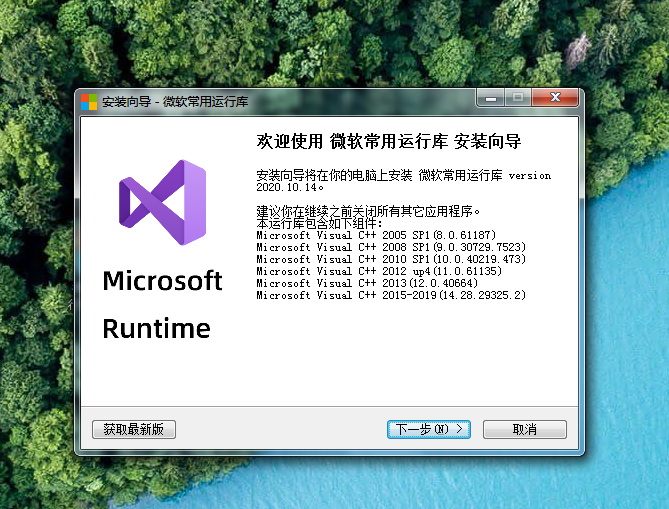
Task: Click the Microsoft word under the logo
Action: click(163, 281)
